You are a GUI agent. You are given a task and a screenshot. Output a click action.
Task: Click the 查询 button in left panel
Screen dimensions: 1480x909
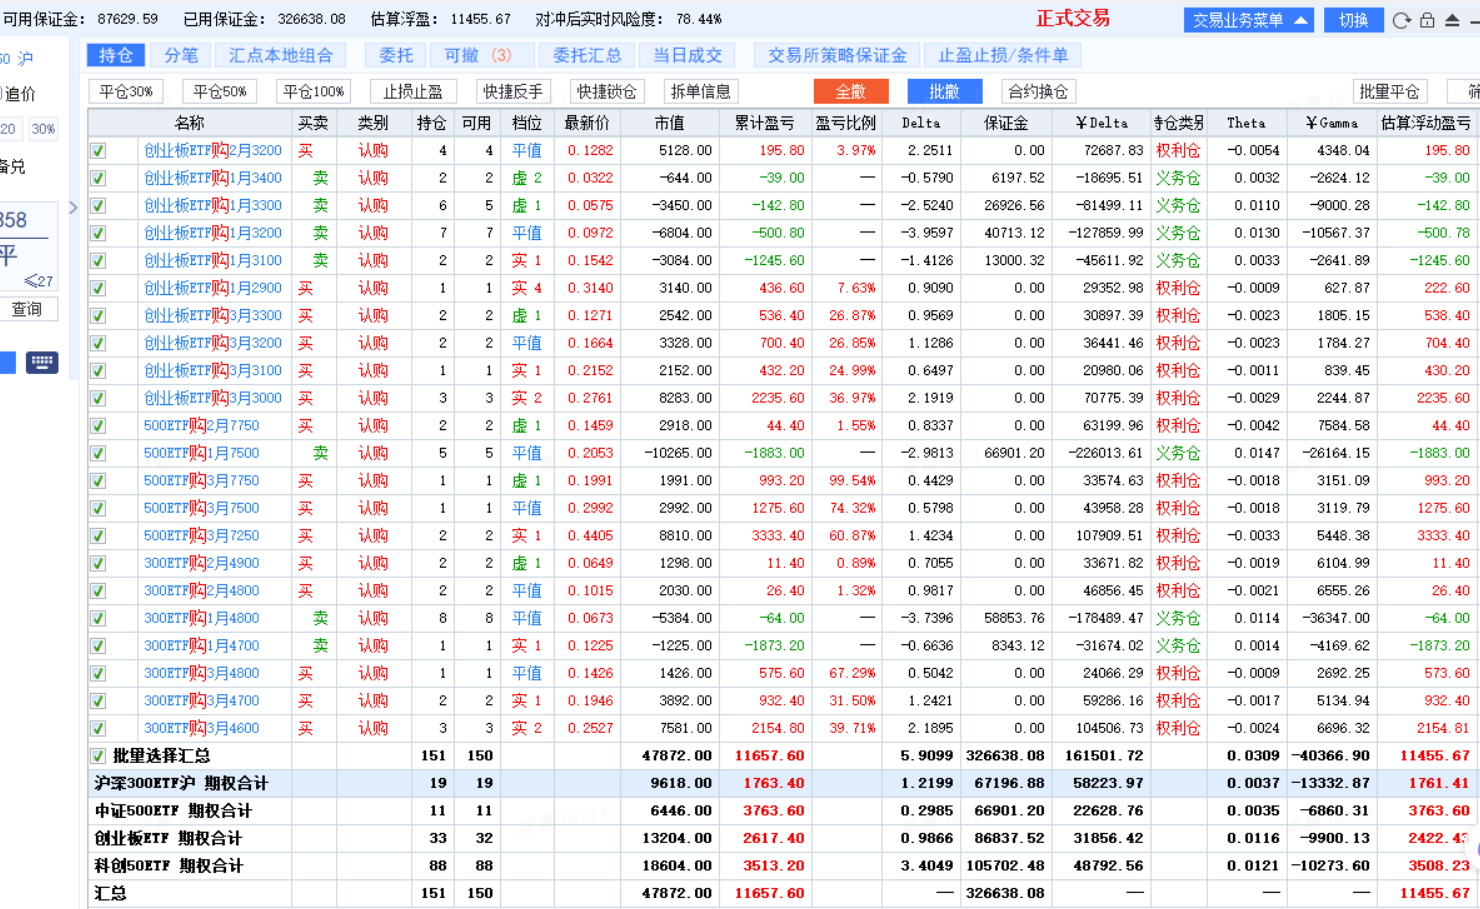[x=27, y=309]
